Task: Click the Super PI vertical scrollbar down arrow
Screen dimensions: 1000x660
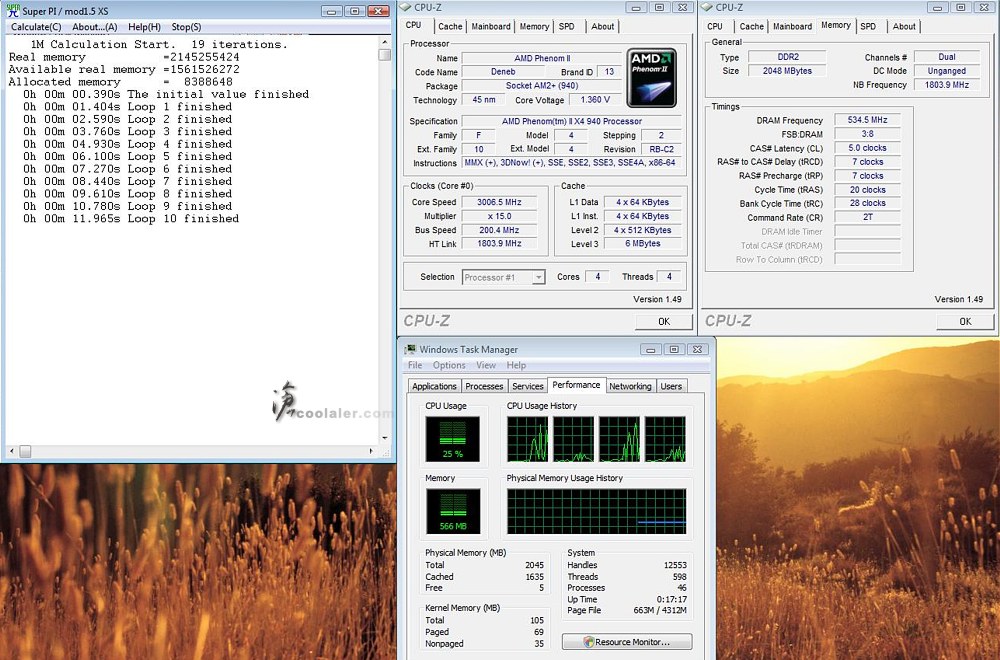Action: click(385, 438)
